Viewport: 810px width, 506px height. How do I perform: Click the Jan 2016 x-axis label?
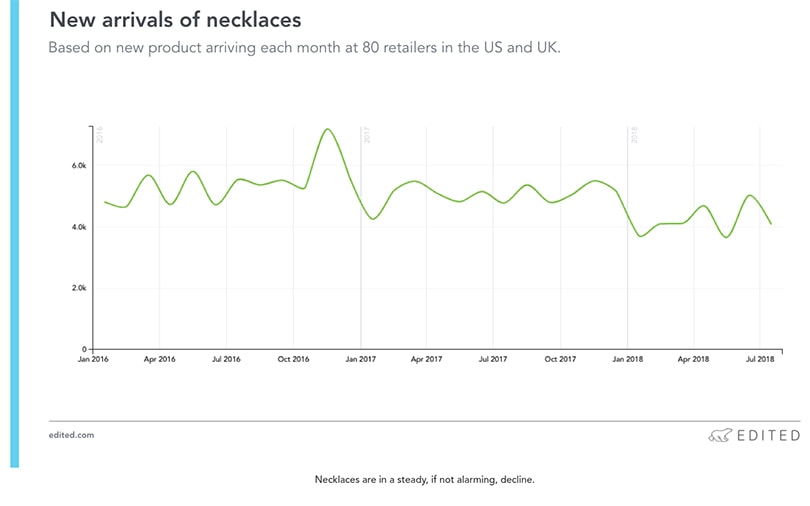tap(93, 358)
